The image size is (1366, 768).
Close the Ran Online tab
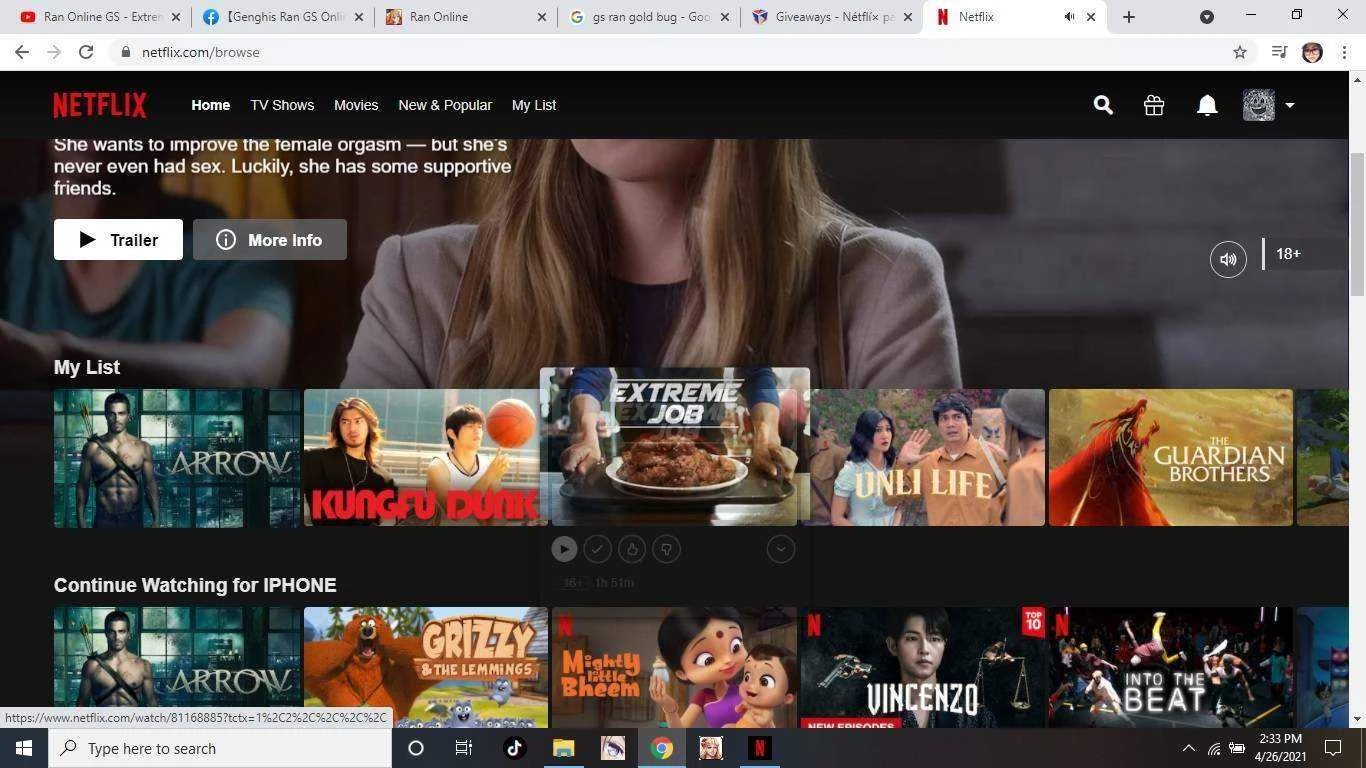point(542,17)
